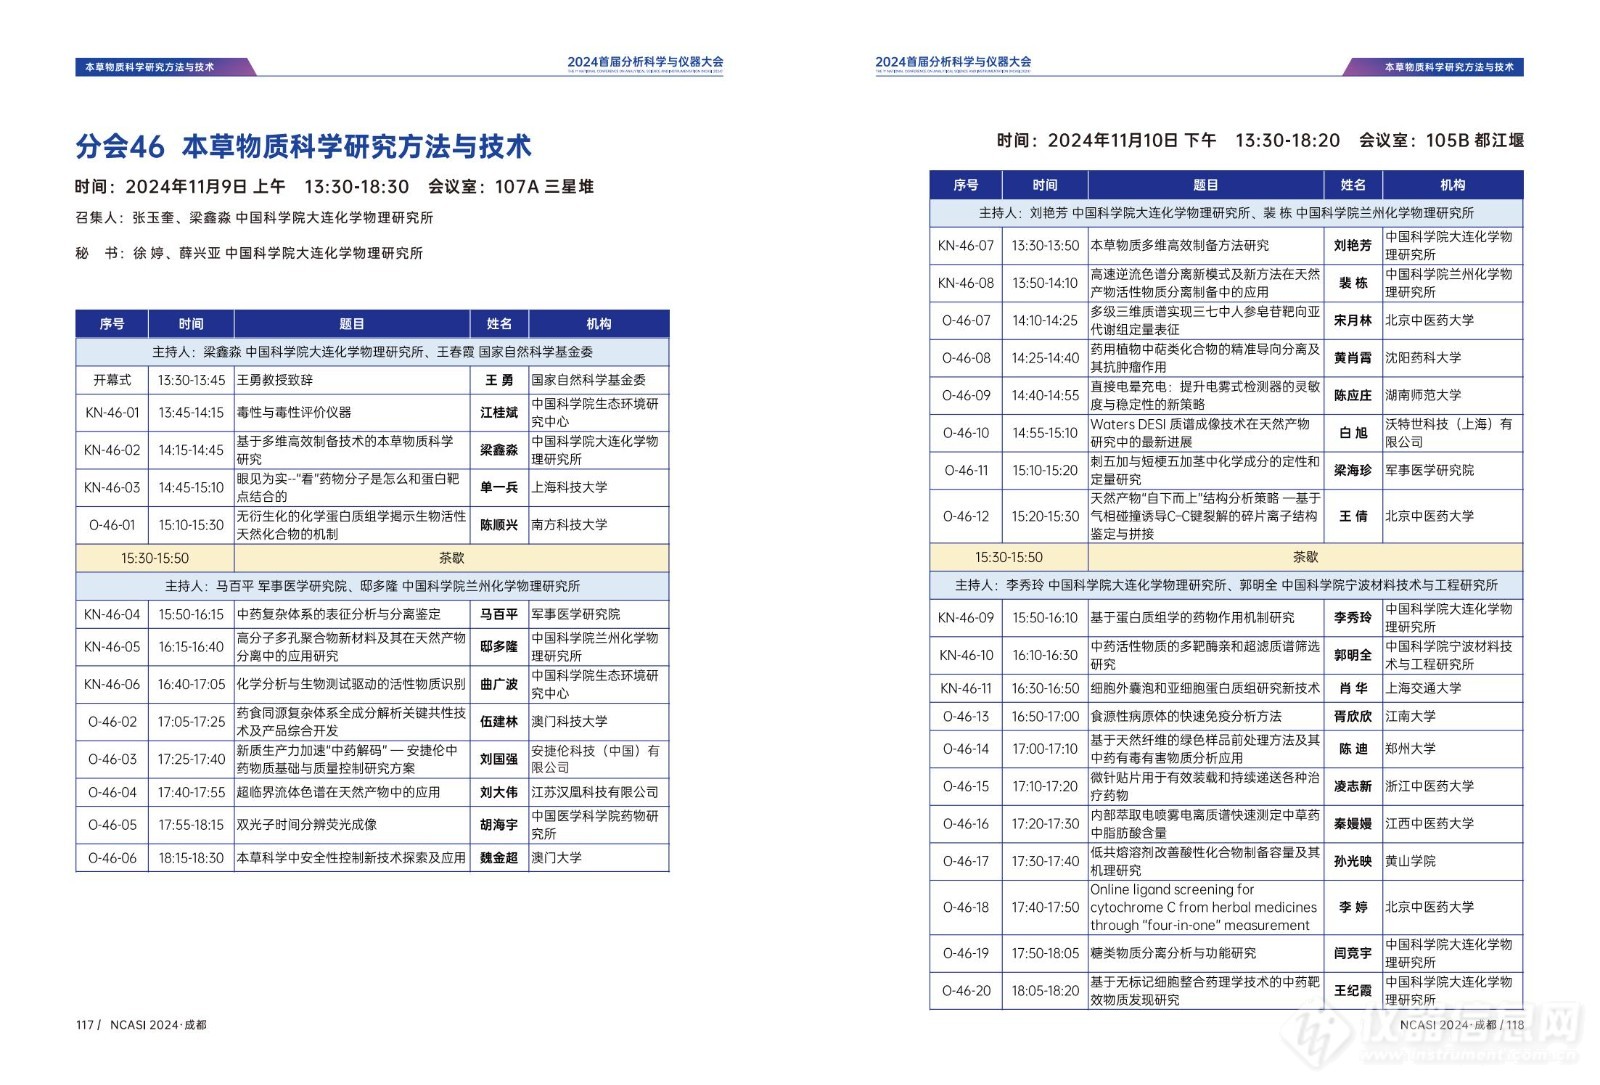Viewport: 1600px width, 1085px height.
Task: Click speaker name 魏金超
Action: (x=499, y=858)
